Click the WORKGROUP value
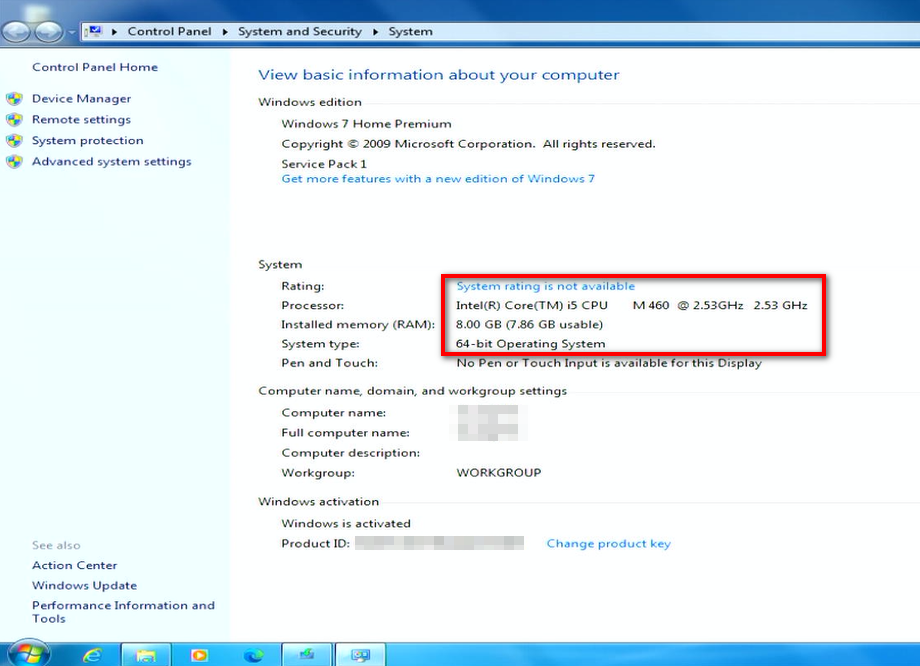 pyautogui.click(x=499, y=473)
